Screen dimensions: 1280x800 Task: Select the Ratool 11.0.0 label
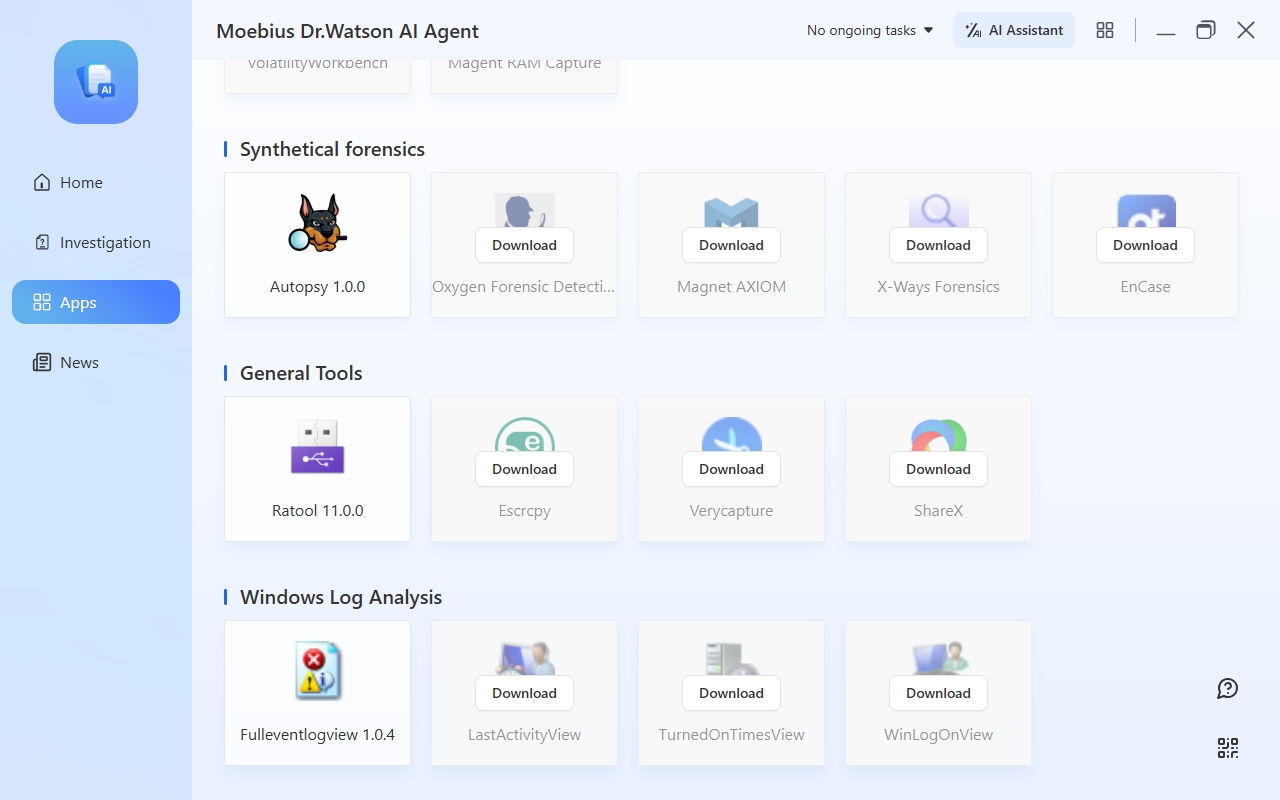point(318,510)
